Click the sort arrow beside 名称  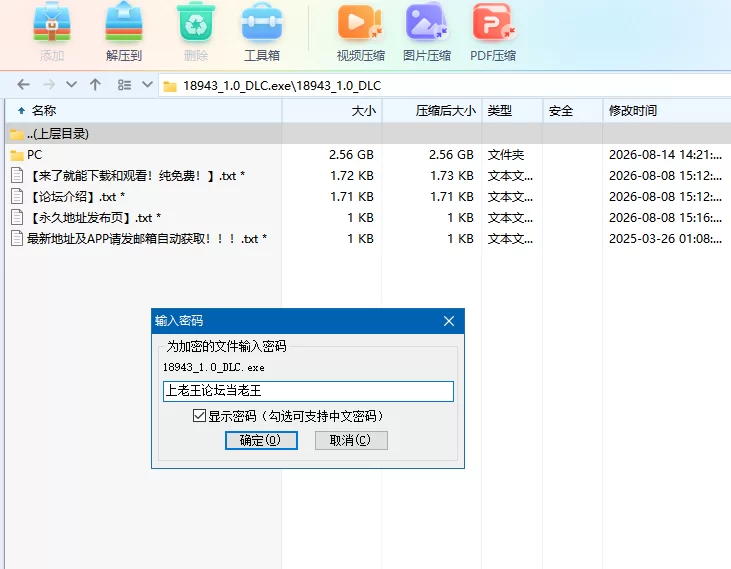tap(21, 111)
